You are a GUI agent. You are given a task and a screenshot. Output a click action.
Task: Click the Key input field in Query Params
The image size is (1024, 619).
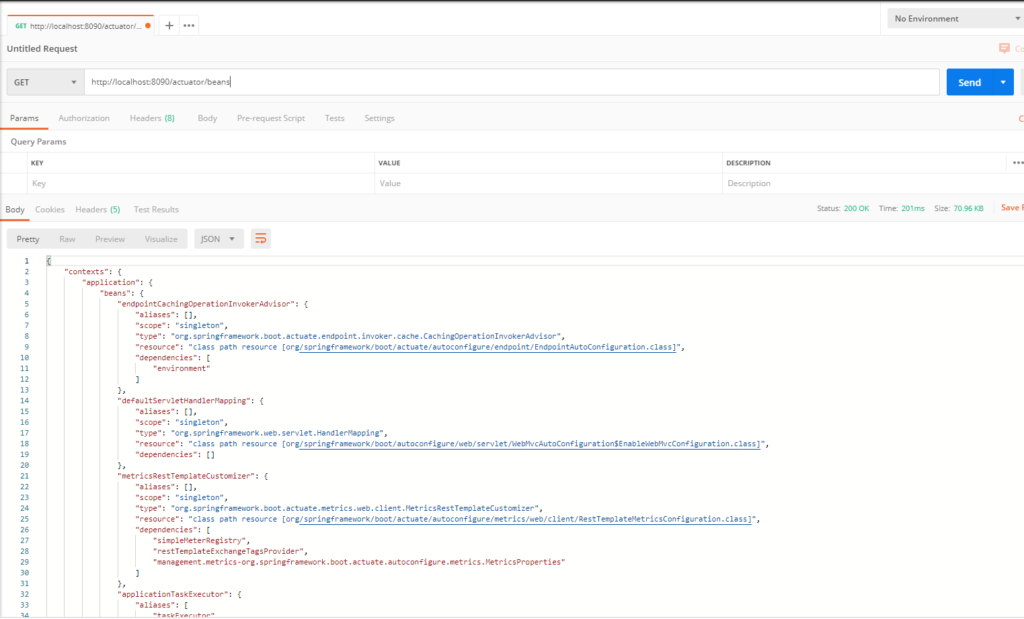[x=200, y=184]
